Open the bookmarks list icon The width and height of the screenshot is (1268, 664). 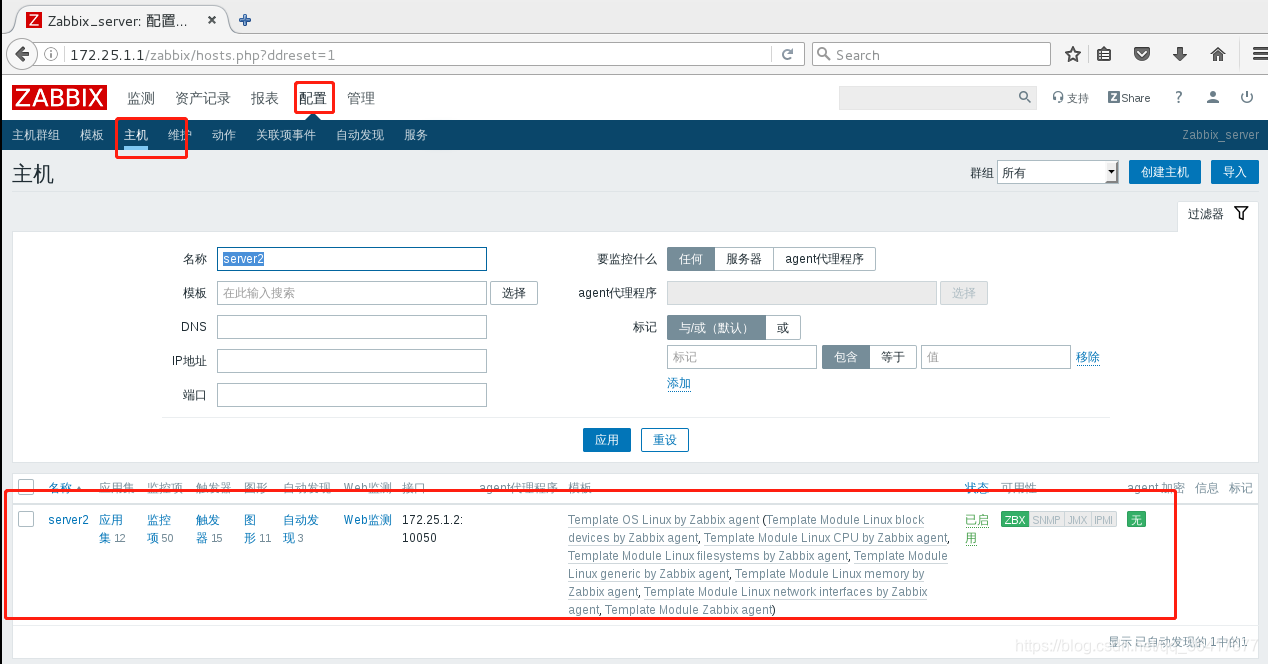1104,54
